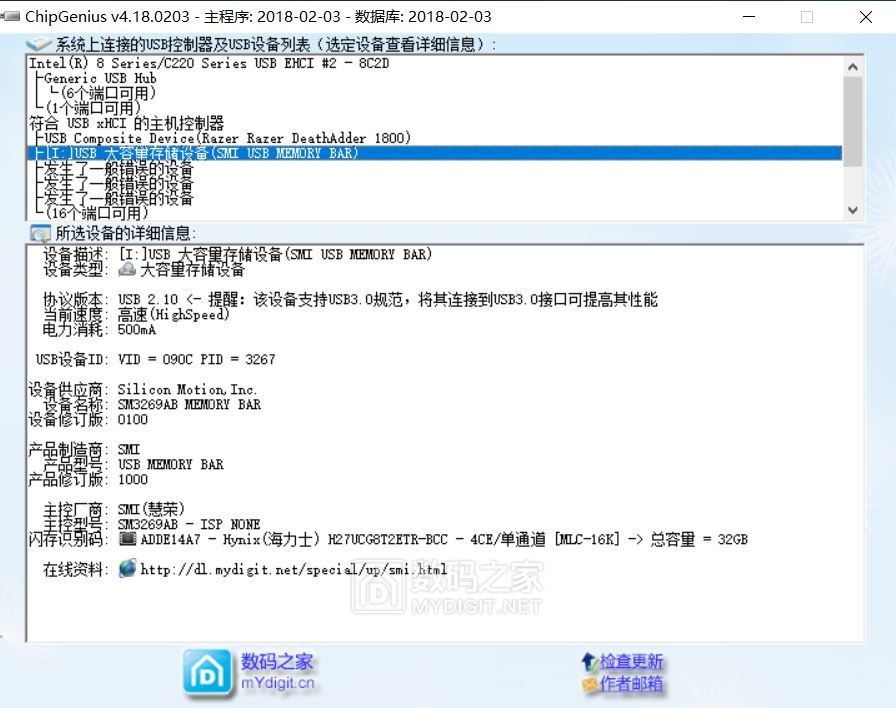This screenshot has height=708, width=896.
Task: Select the Razer DeathAdder 1800 composite device
Action: pyautogui.click(x=227, y=138)
